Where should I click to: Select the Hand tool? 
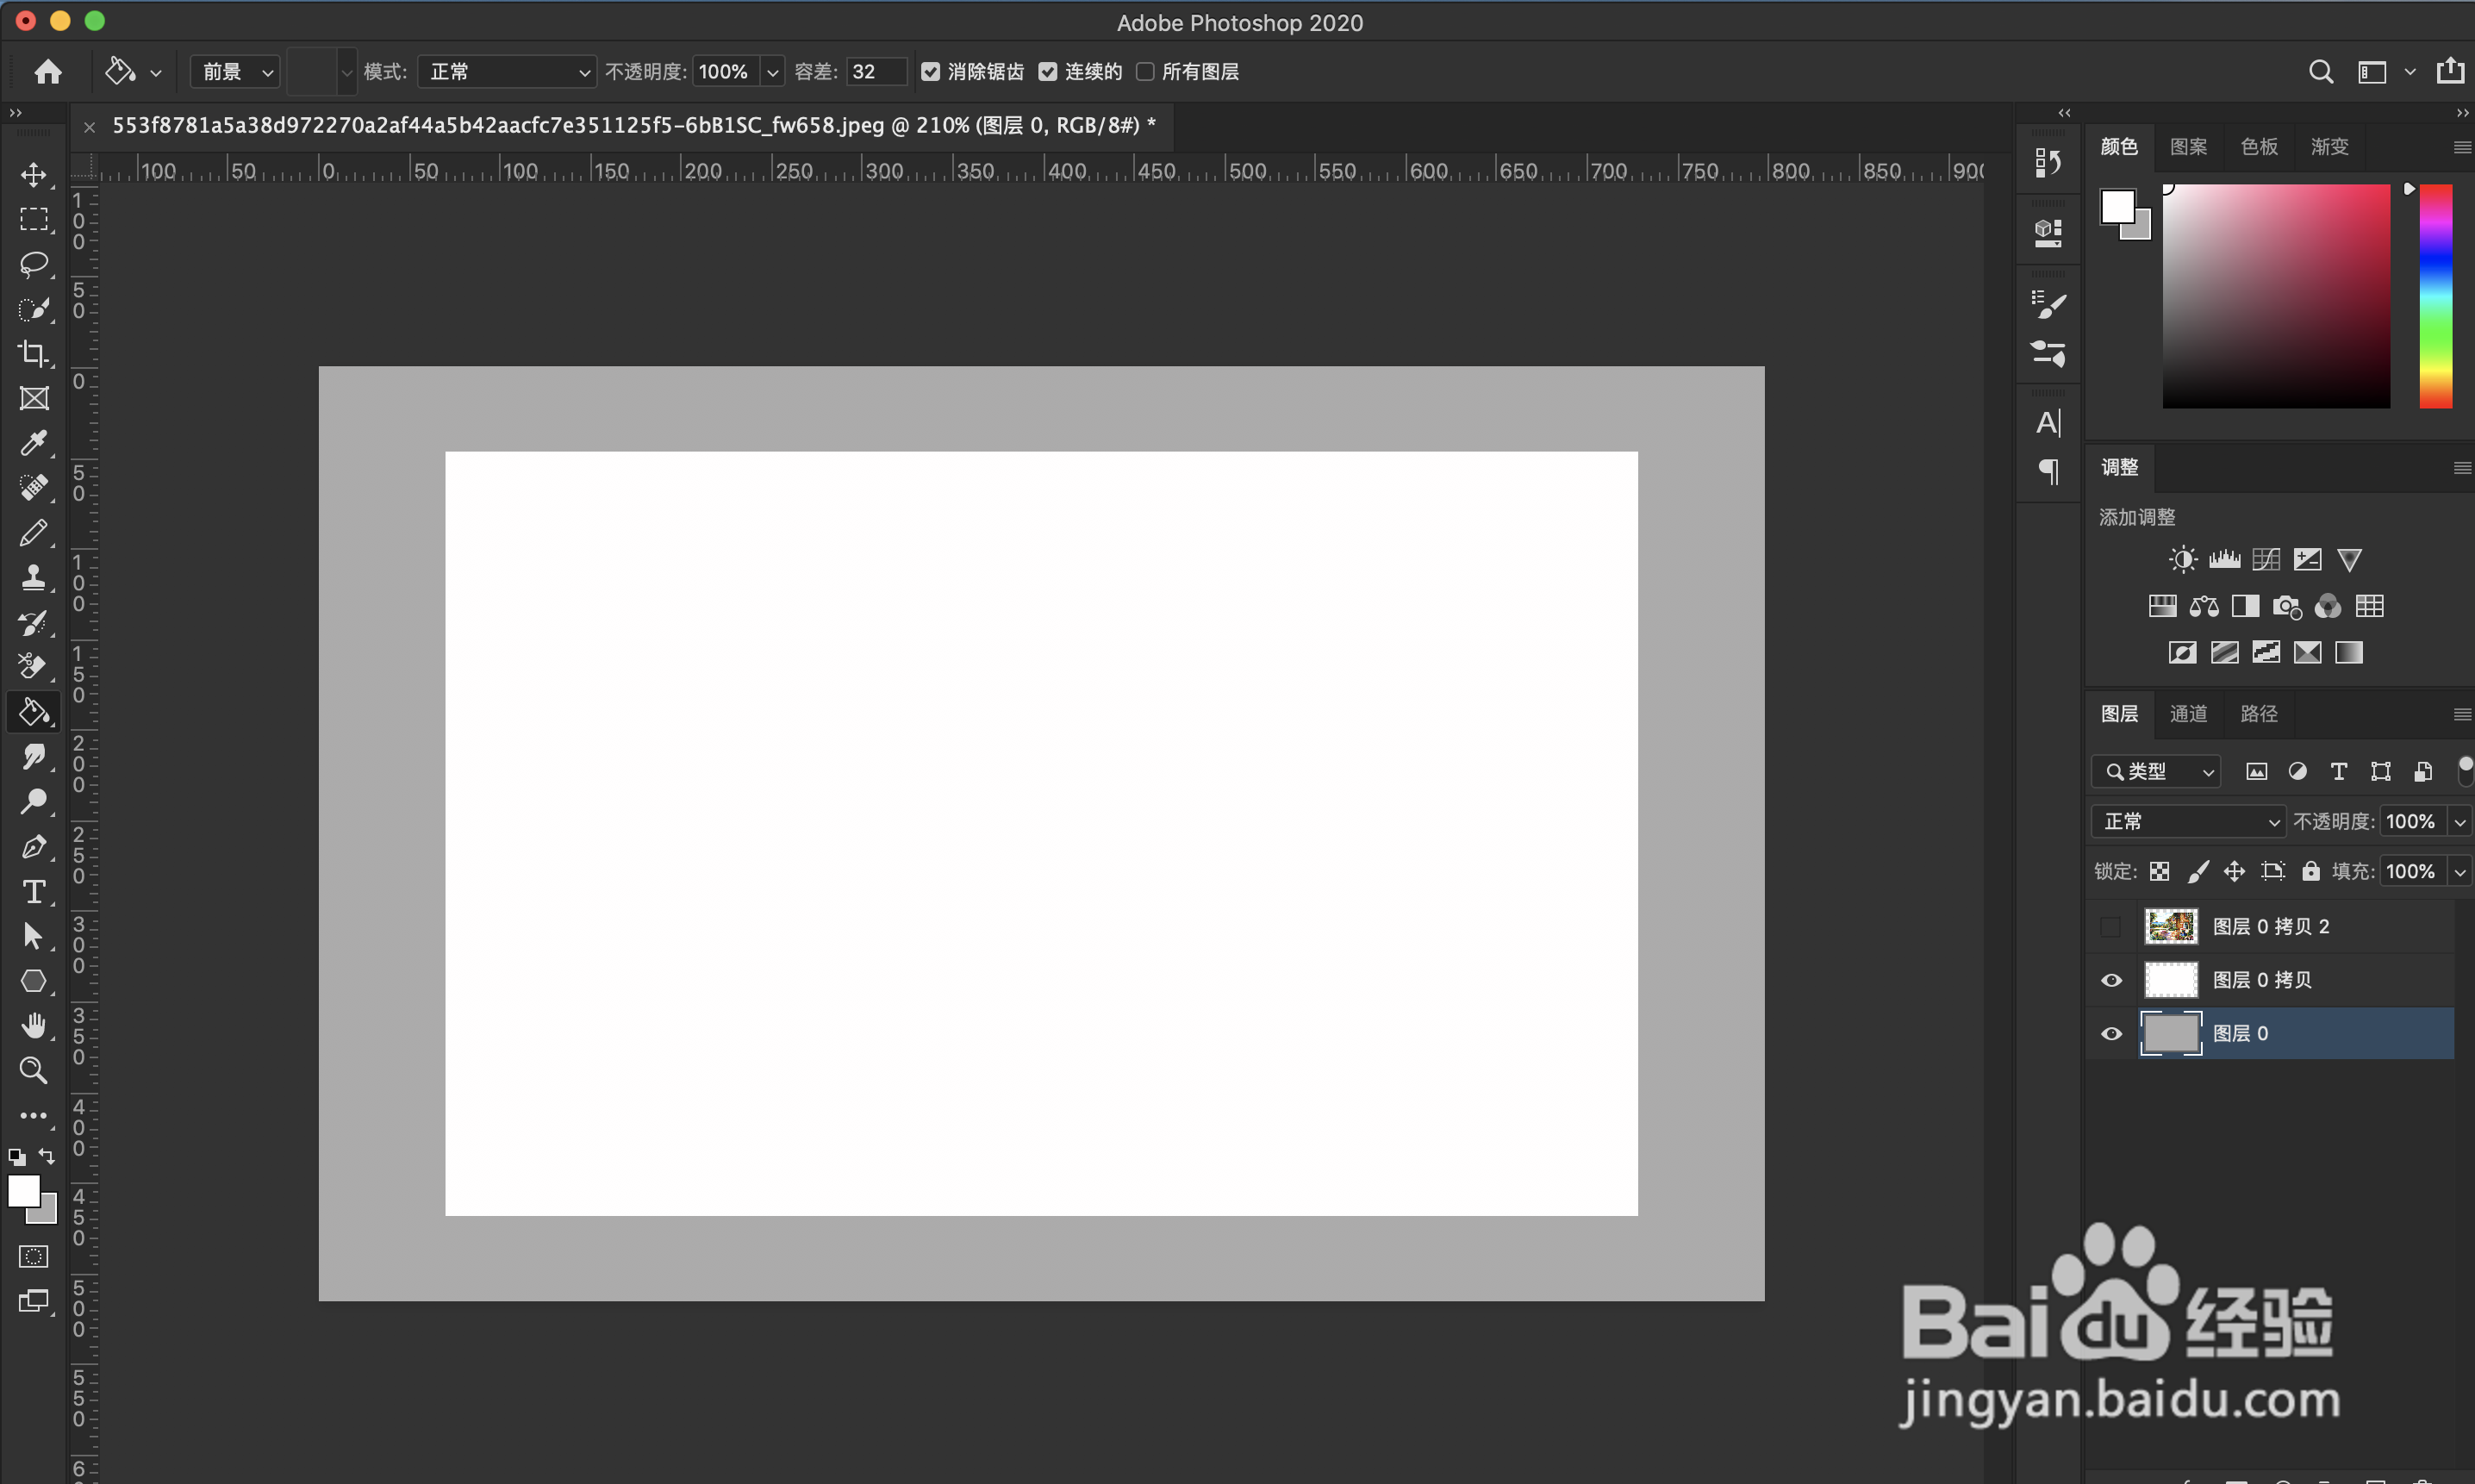tap(33, 1025)
